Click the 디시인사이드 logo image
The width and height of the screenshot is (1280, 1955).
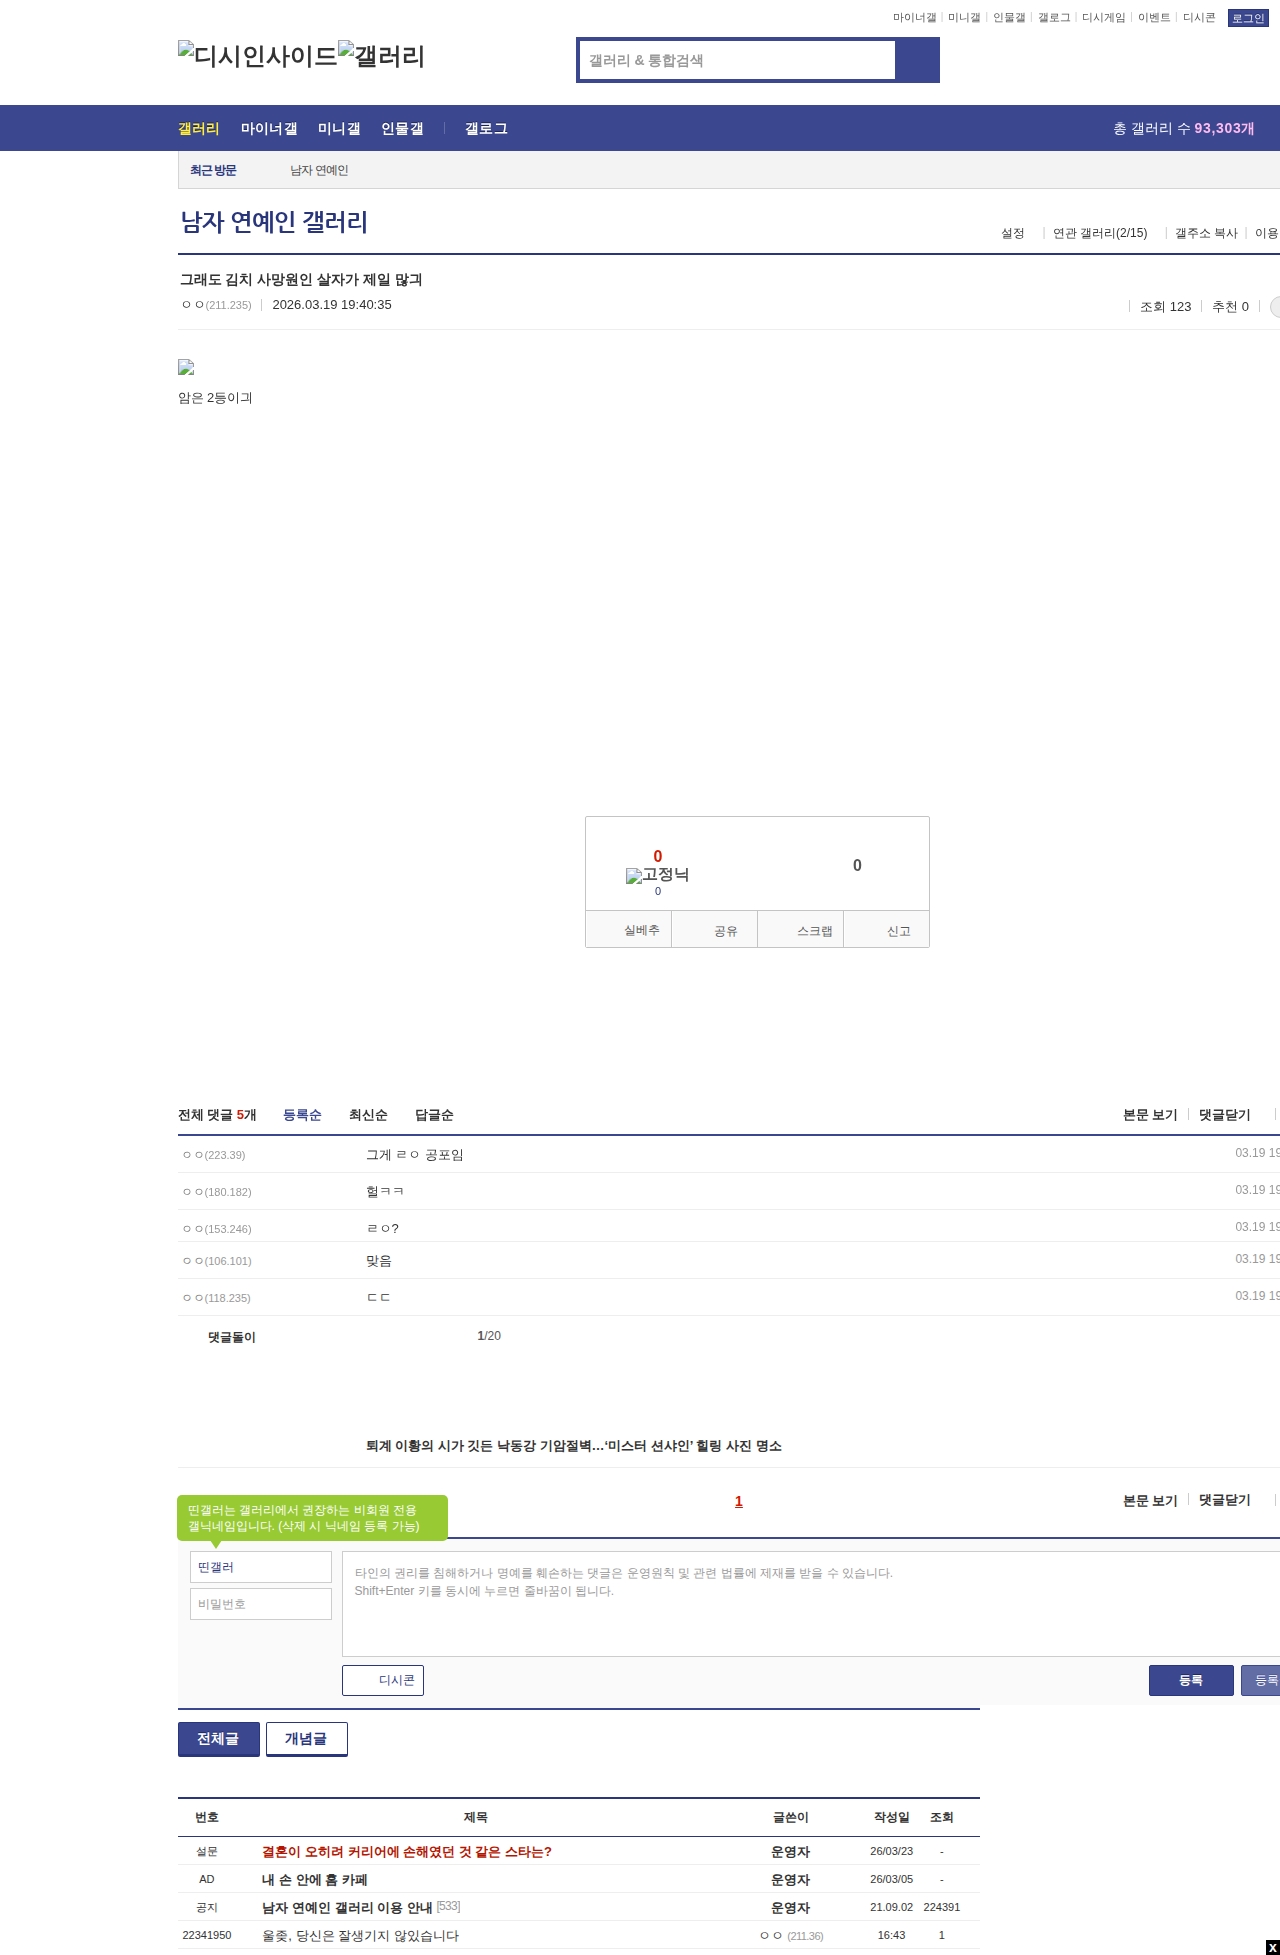(257, 56)
